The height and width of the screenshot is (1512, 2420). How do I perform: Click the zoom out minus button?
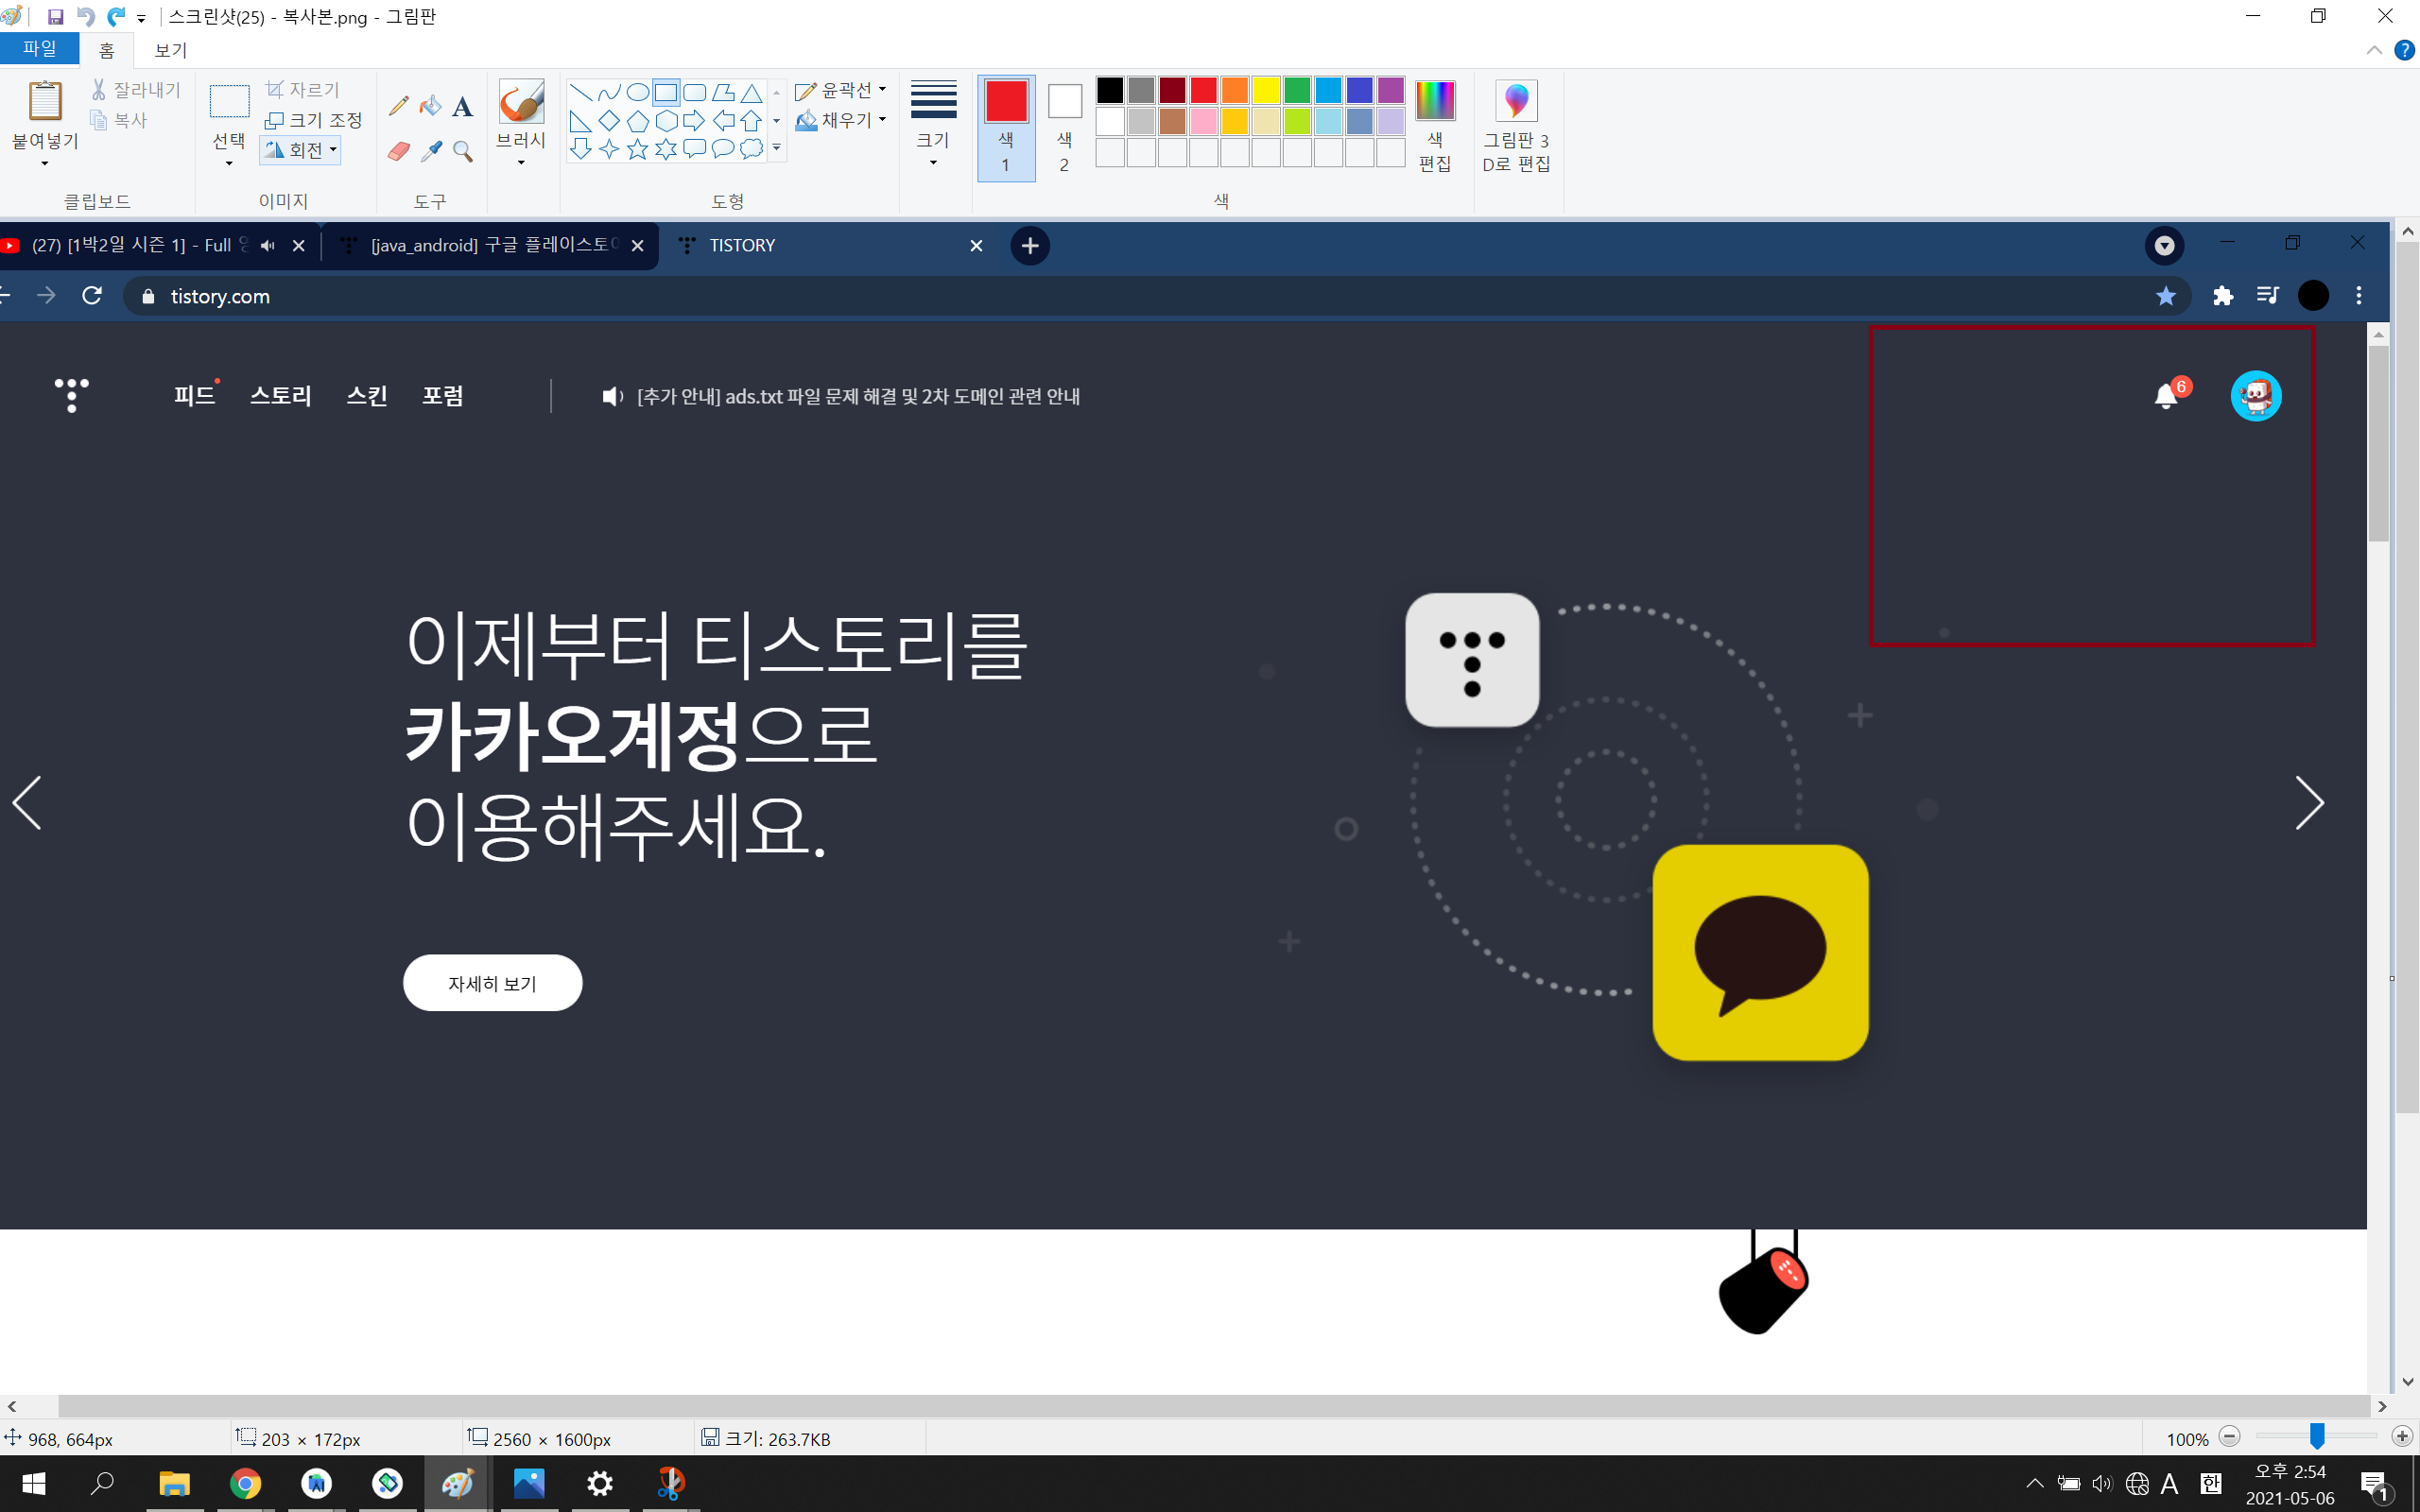2229,1437
